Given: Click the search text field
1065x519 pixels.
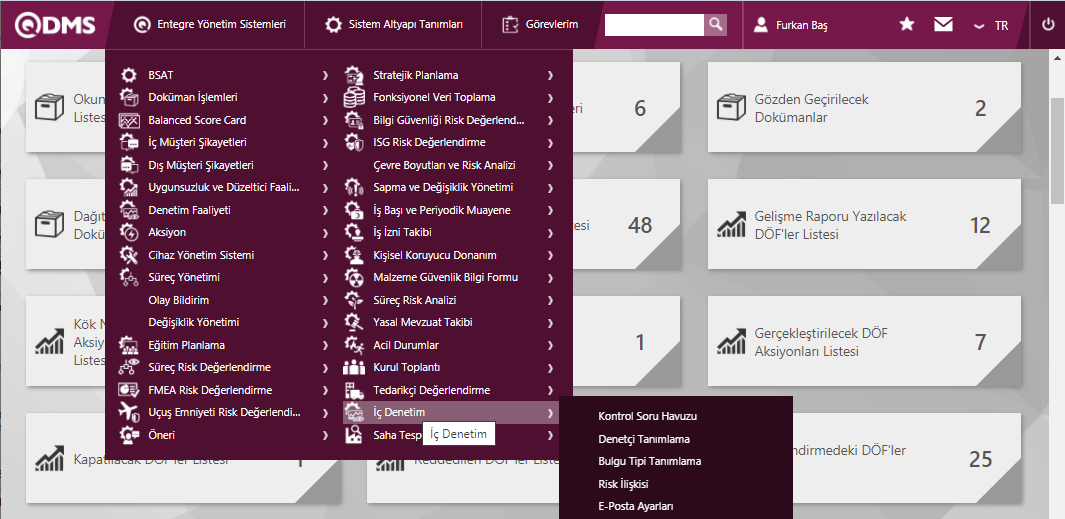Looking at the screenshot, I should (x=654, y=24).
